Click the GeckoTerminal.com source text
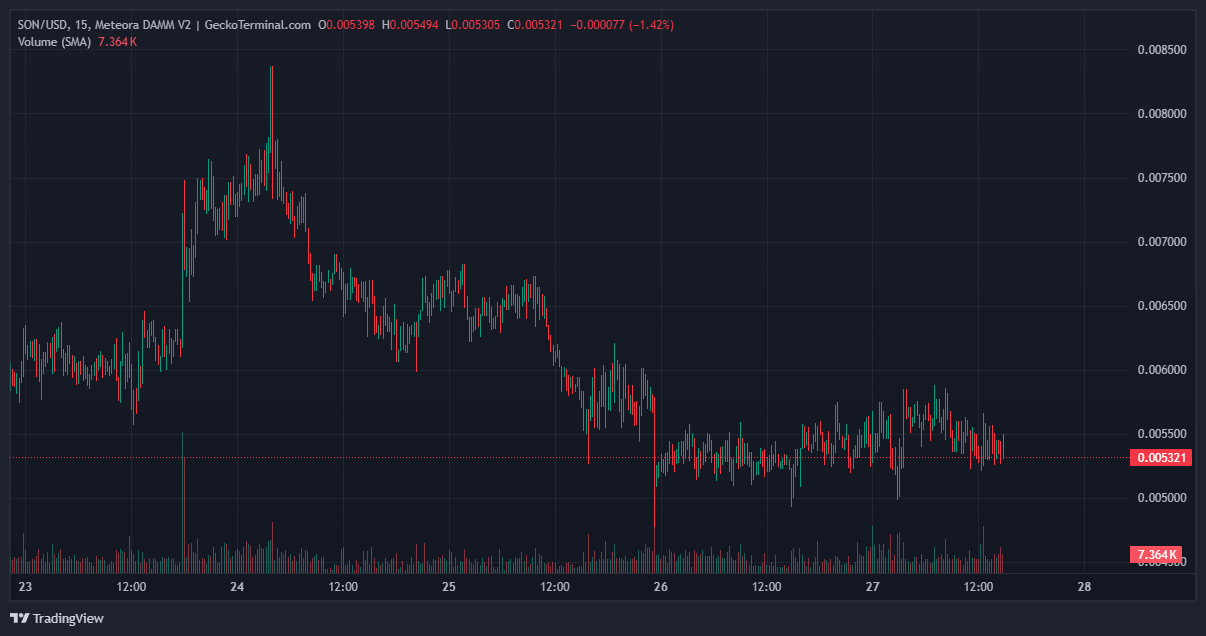This screenshot has height=636, width=1206. 258,25
